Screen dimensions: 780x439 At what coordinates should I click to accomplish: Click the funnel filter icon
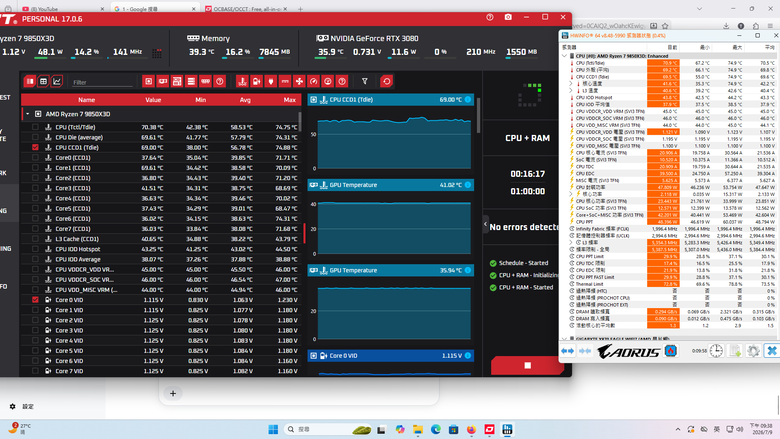point(365,81)
